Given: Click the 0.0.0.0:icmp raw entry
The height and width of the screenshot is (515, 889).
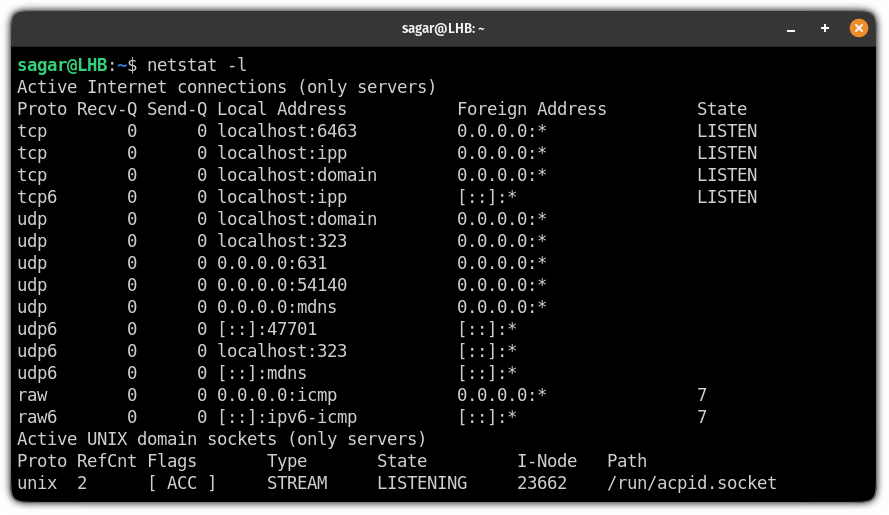Looking at the screenshot, I should pos(277,395).
